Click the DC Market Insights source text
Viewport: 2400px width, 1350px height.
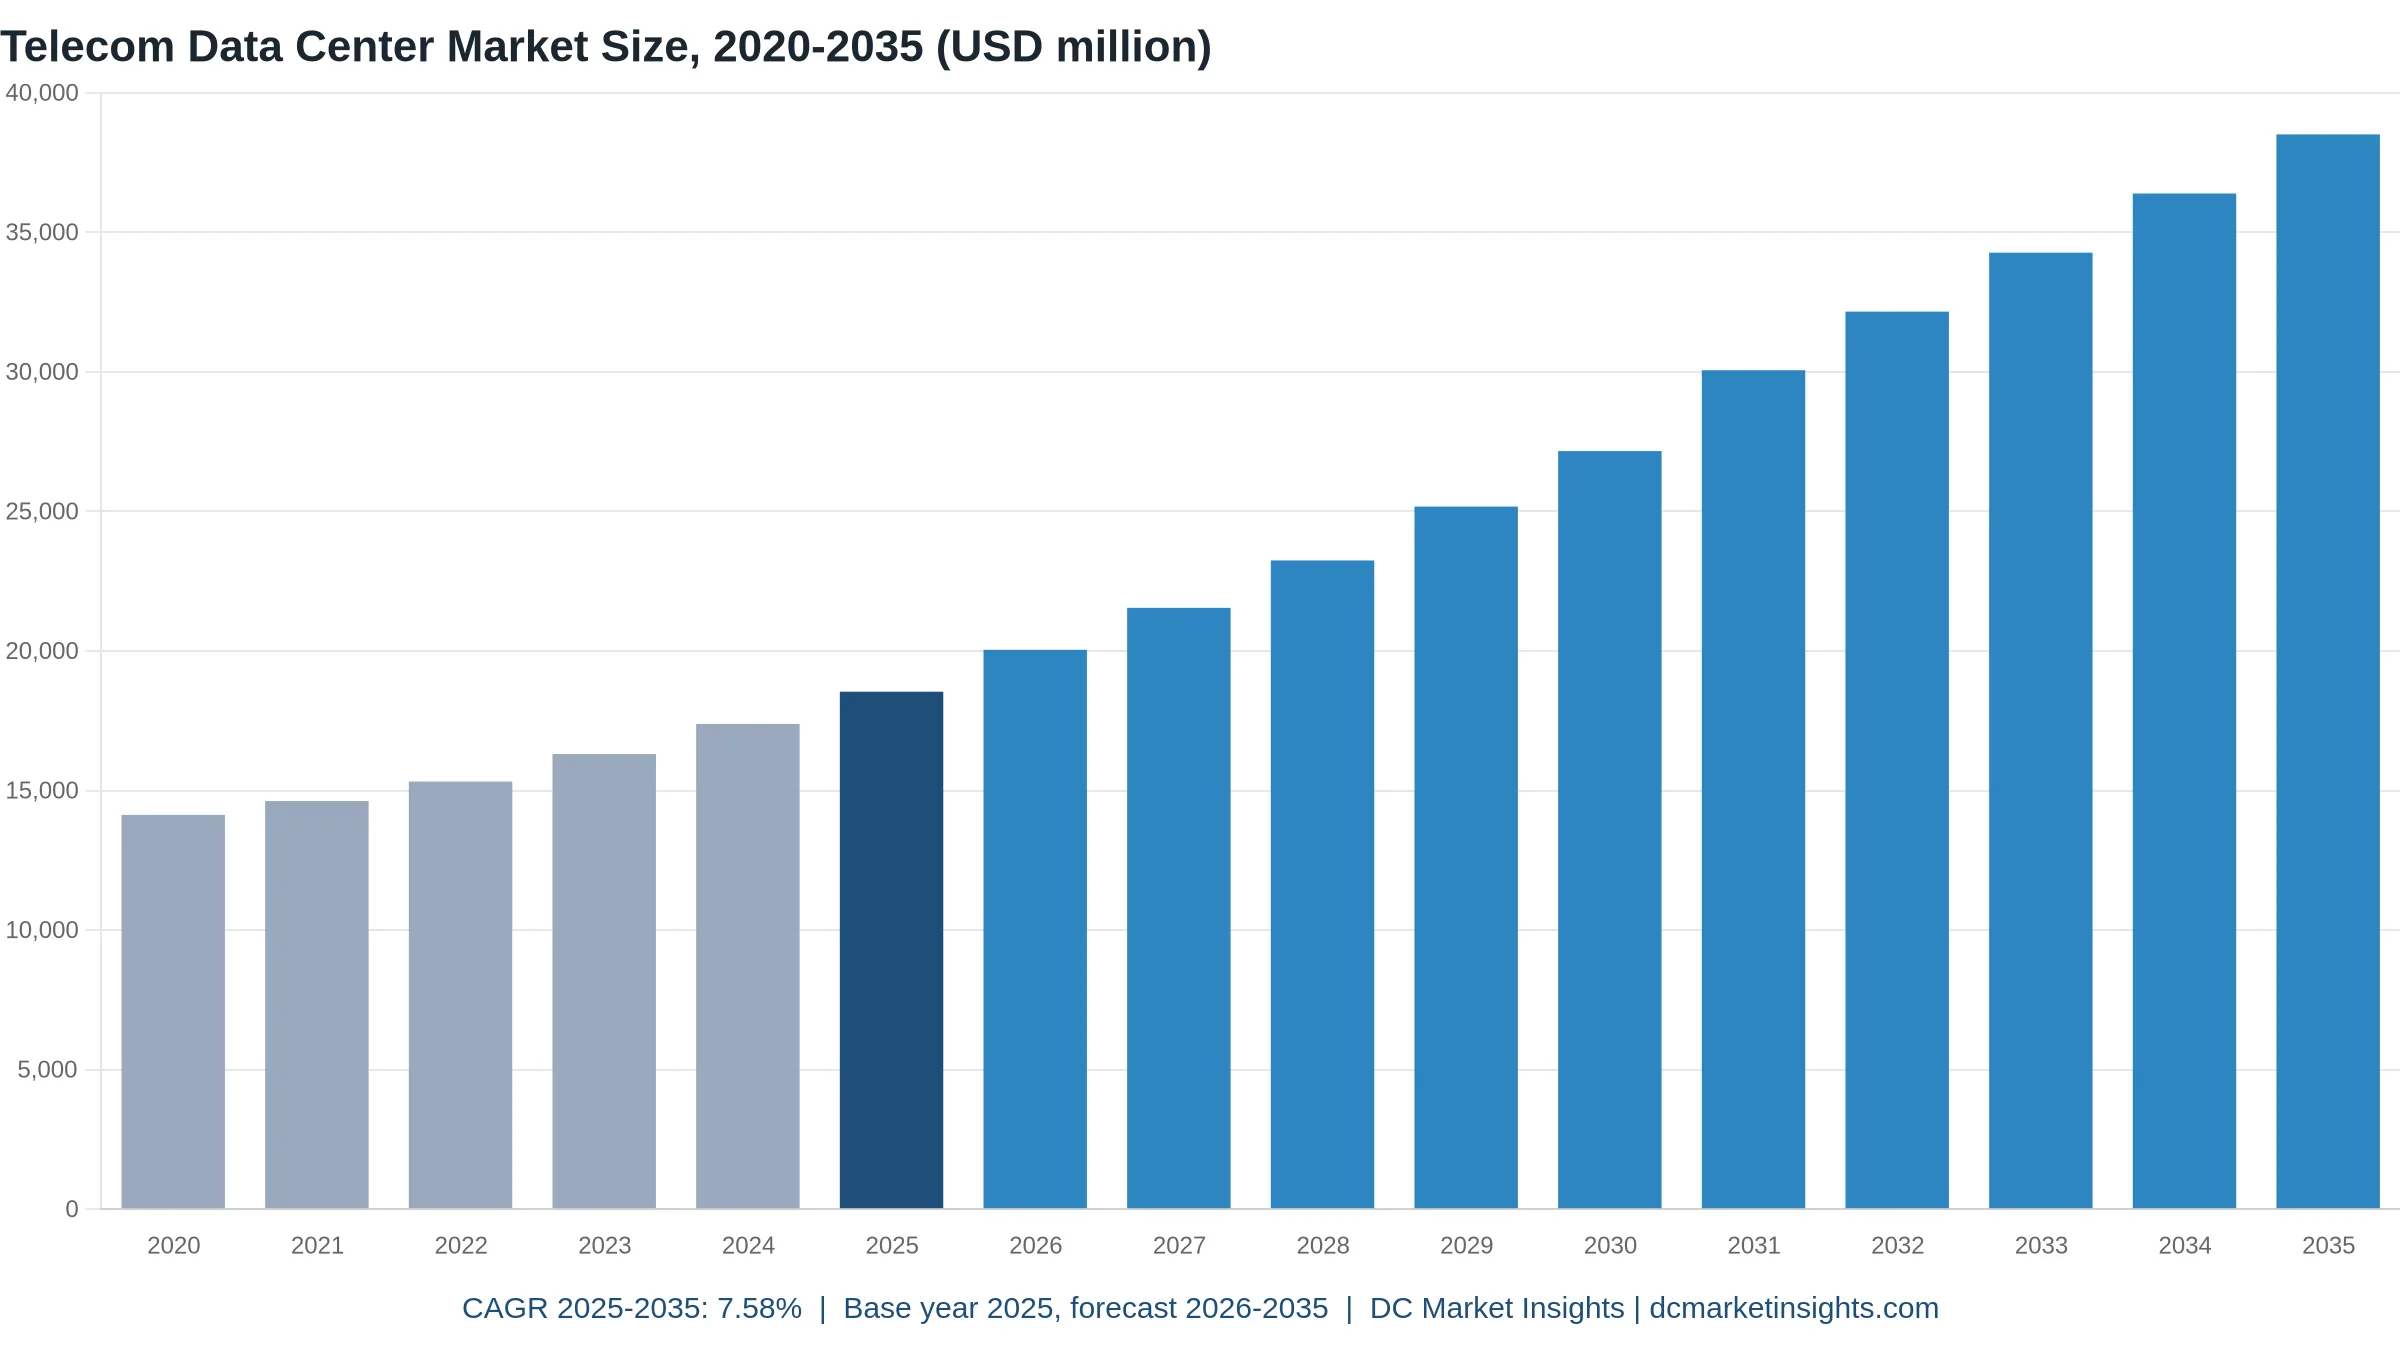point(1497,1308)
